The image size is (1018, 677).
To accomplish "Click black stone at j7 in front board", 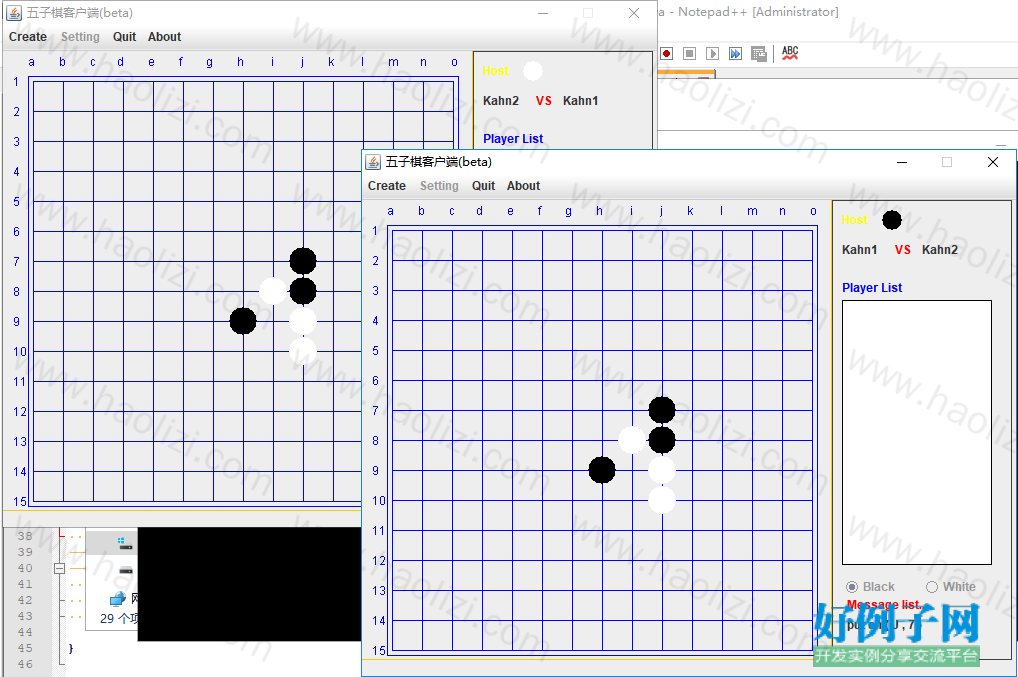I will click(x=662, y=410).
